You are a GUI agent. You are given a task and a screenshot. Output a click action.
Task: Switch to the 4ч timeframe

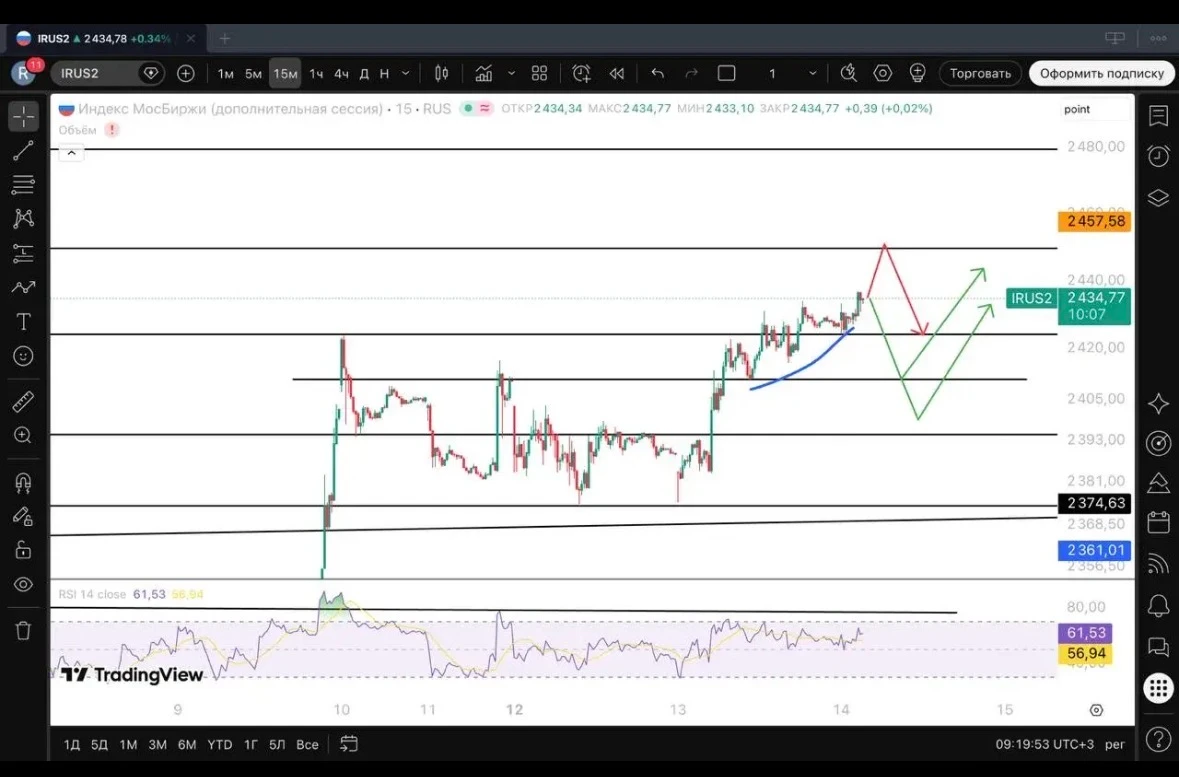[341, 73]
